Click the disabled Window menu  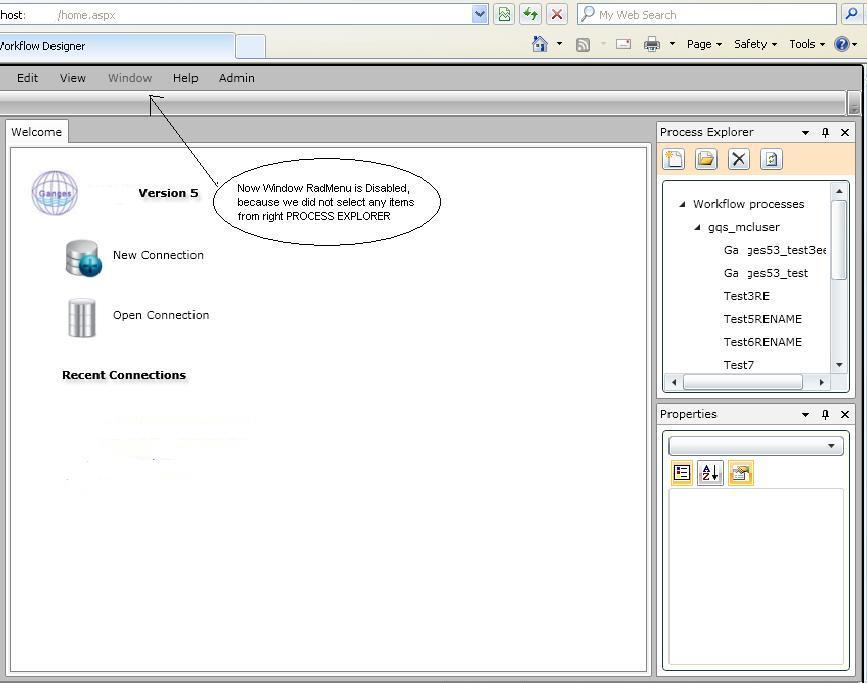(x=130, y=78)
